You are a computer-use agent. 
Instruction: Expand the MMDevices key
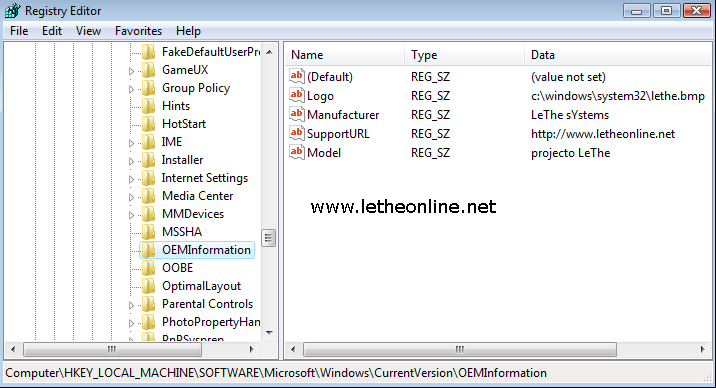click(x=132, y=215)
